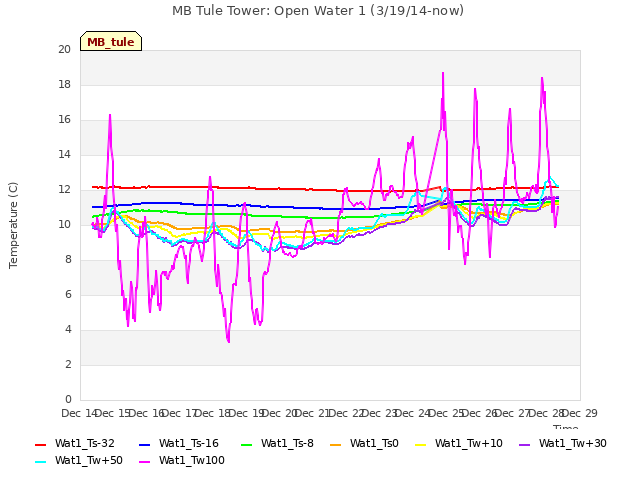This screenshot has width=640, height=480.
Task: Click the Dec 25 x-axis label
Action: 446,413
